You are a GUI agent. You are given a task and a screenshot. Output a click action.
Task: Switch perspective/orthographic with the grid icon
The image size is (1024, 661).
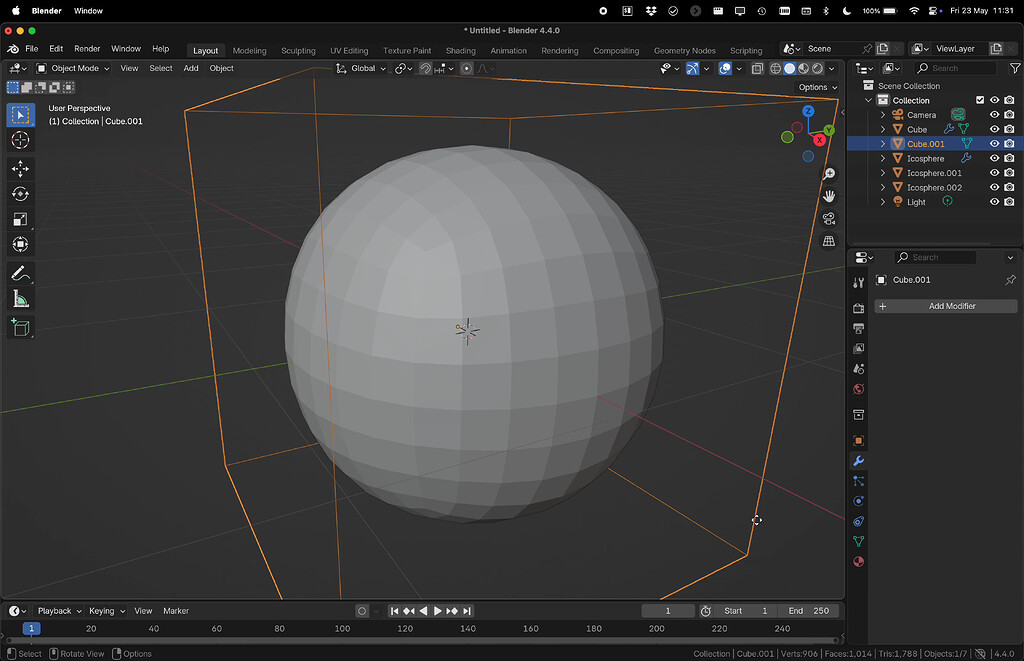(829, 241)
